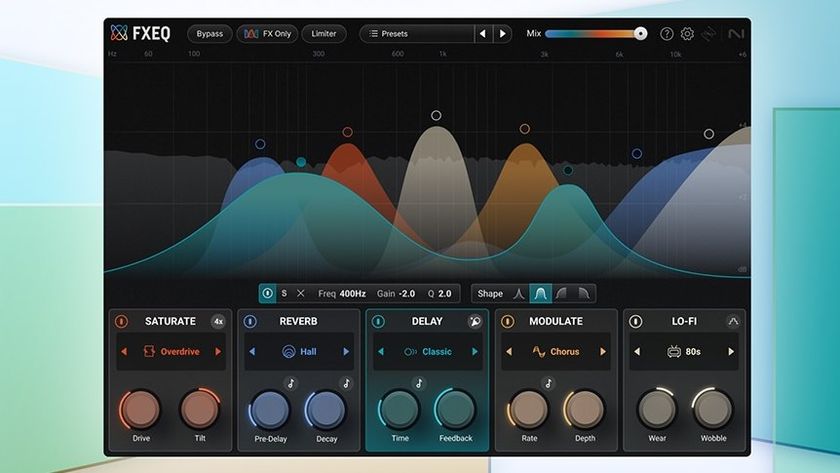Click the 4x oversampling badge on Saturate

point(218,321)
